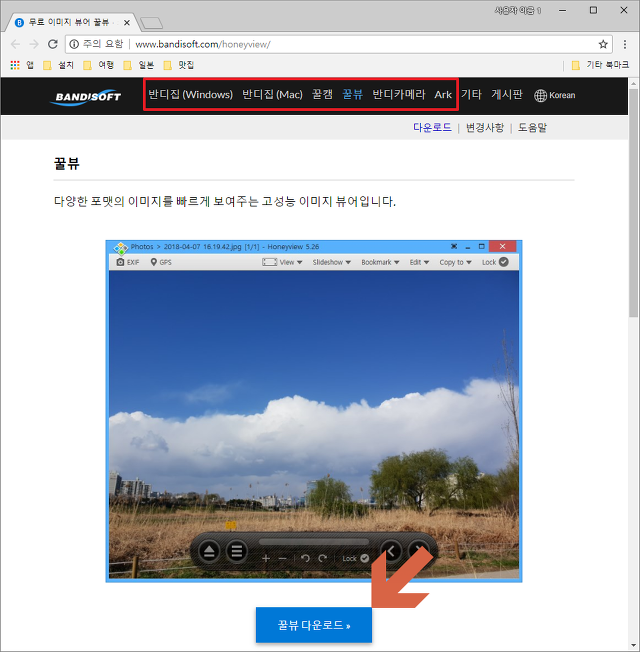This screenshot has width=640, height=652.
Task: Click the browser forward arrow
Action: coord(34,44)
